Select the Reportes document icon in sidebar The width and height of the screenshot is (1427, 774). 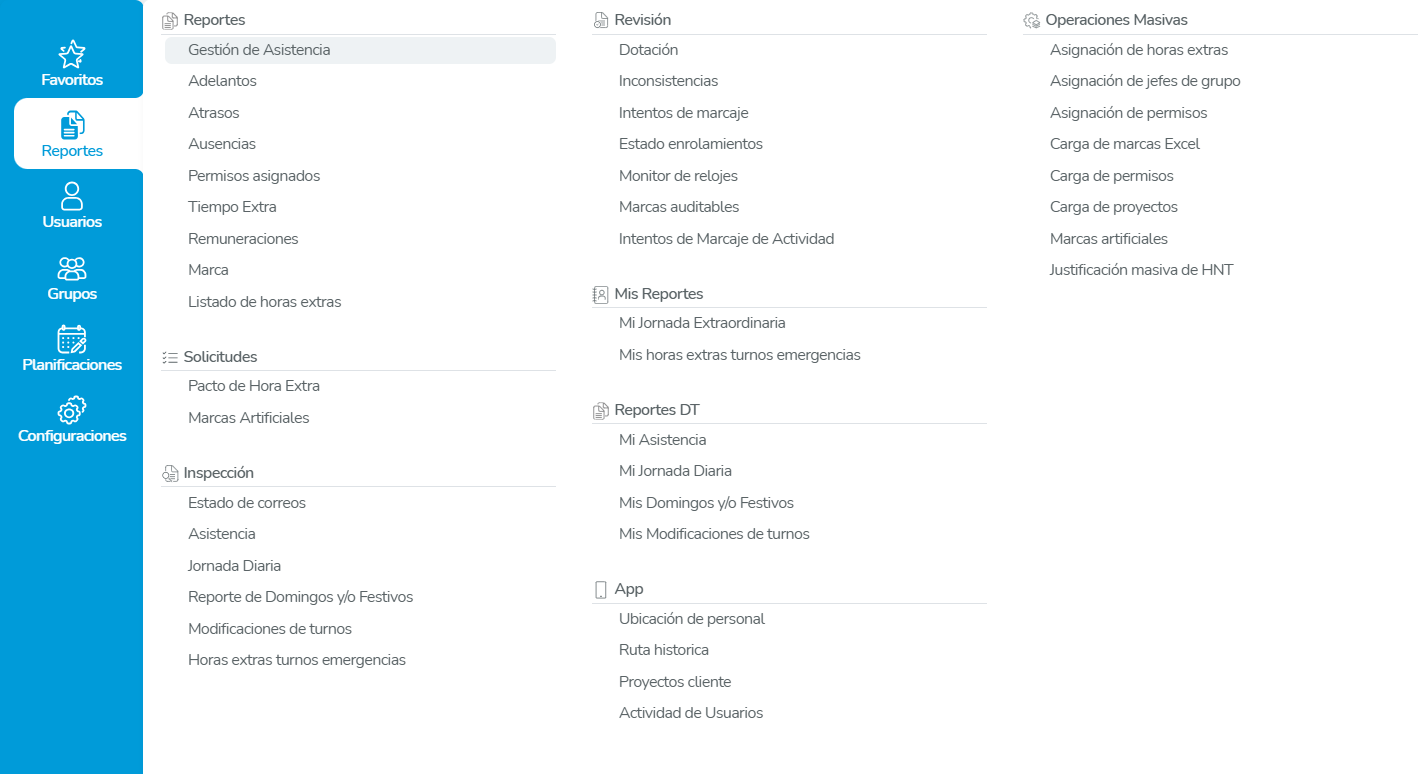(x=72, y=125)
